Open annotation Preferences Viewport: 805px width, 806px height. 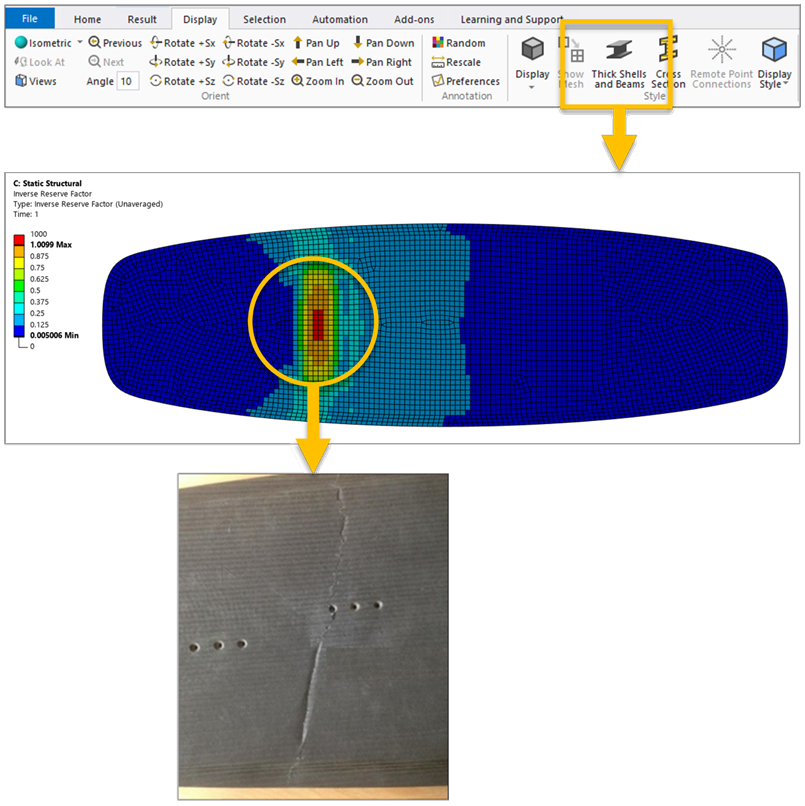coord(466,81)
